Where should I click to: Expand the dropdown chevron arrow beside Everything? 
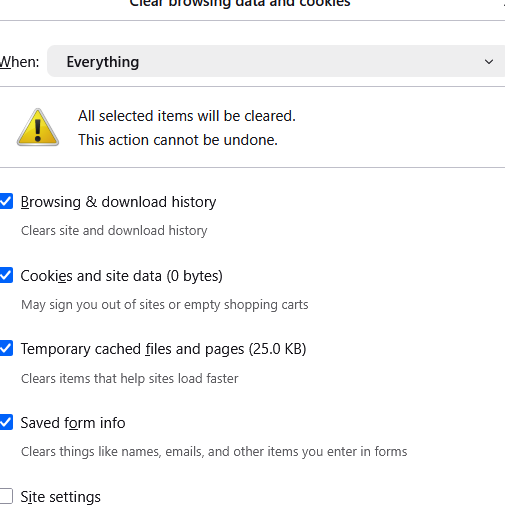point(489,62)
